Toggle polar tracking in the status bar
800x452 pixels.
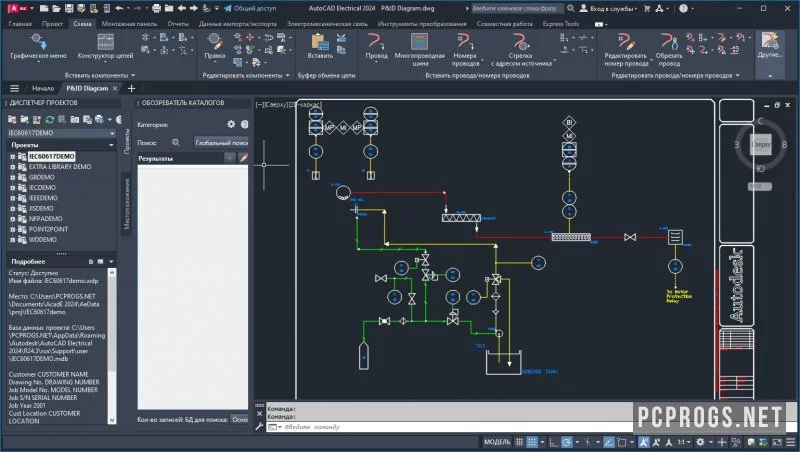[x=567, y=442]
